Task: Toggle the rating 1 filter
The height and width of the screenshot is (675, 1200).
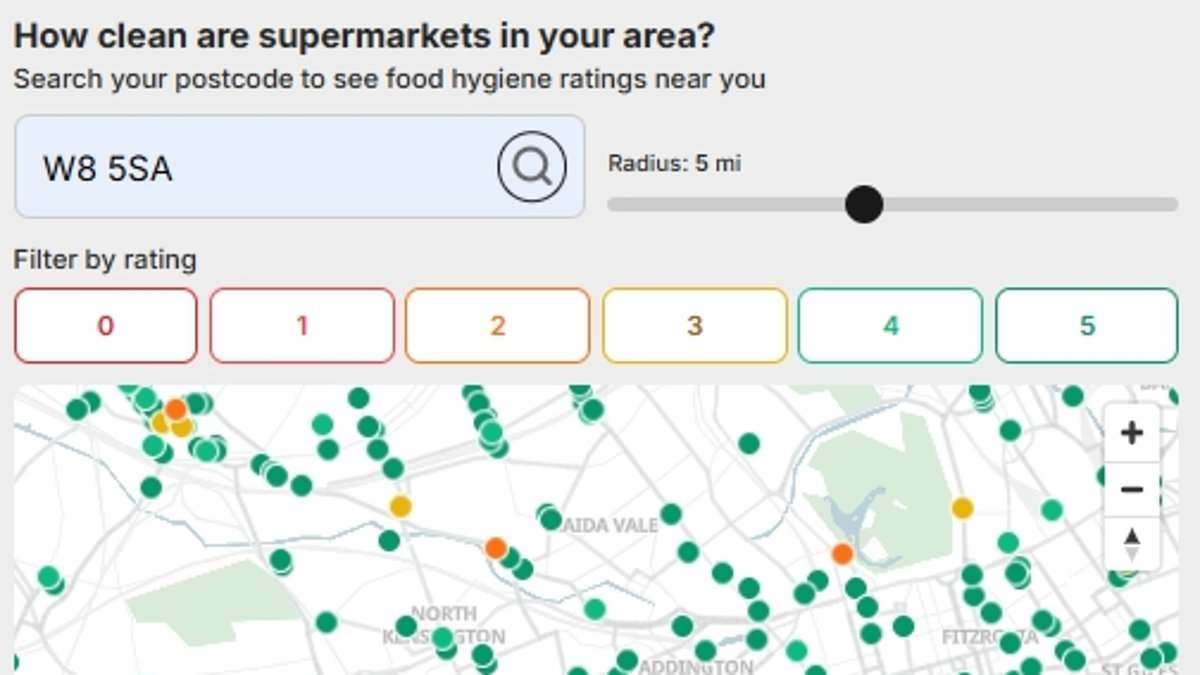Action: 300,325
